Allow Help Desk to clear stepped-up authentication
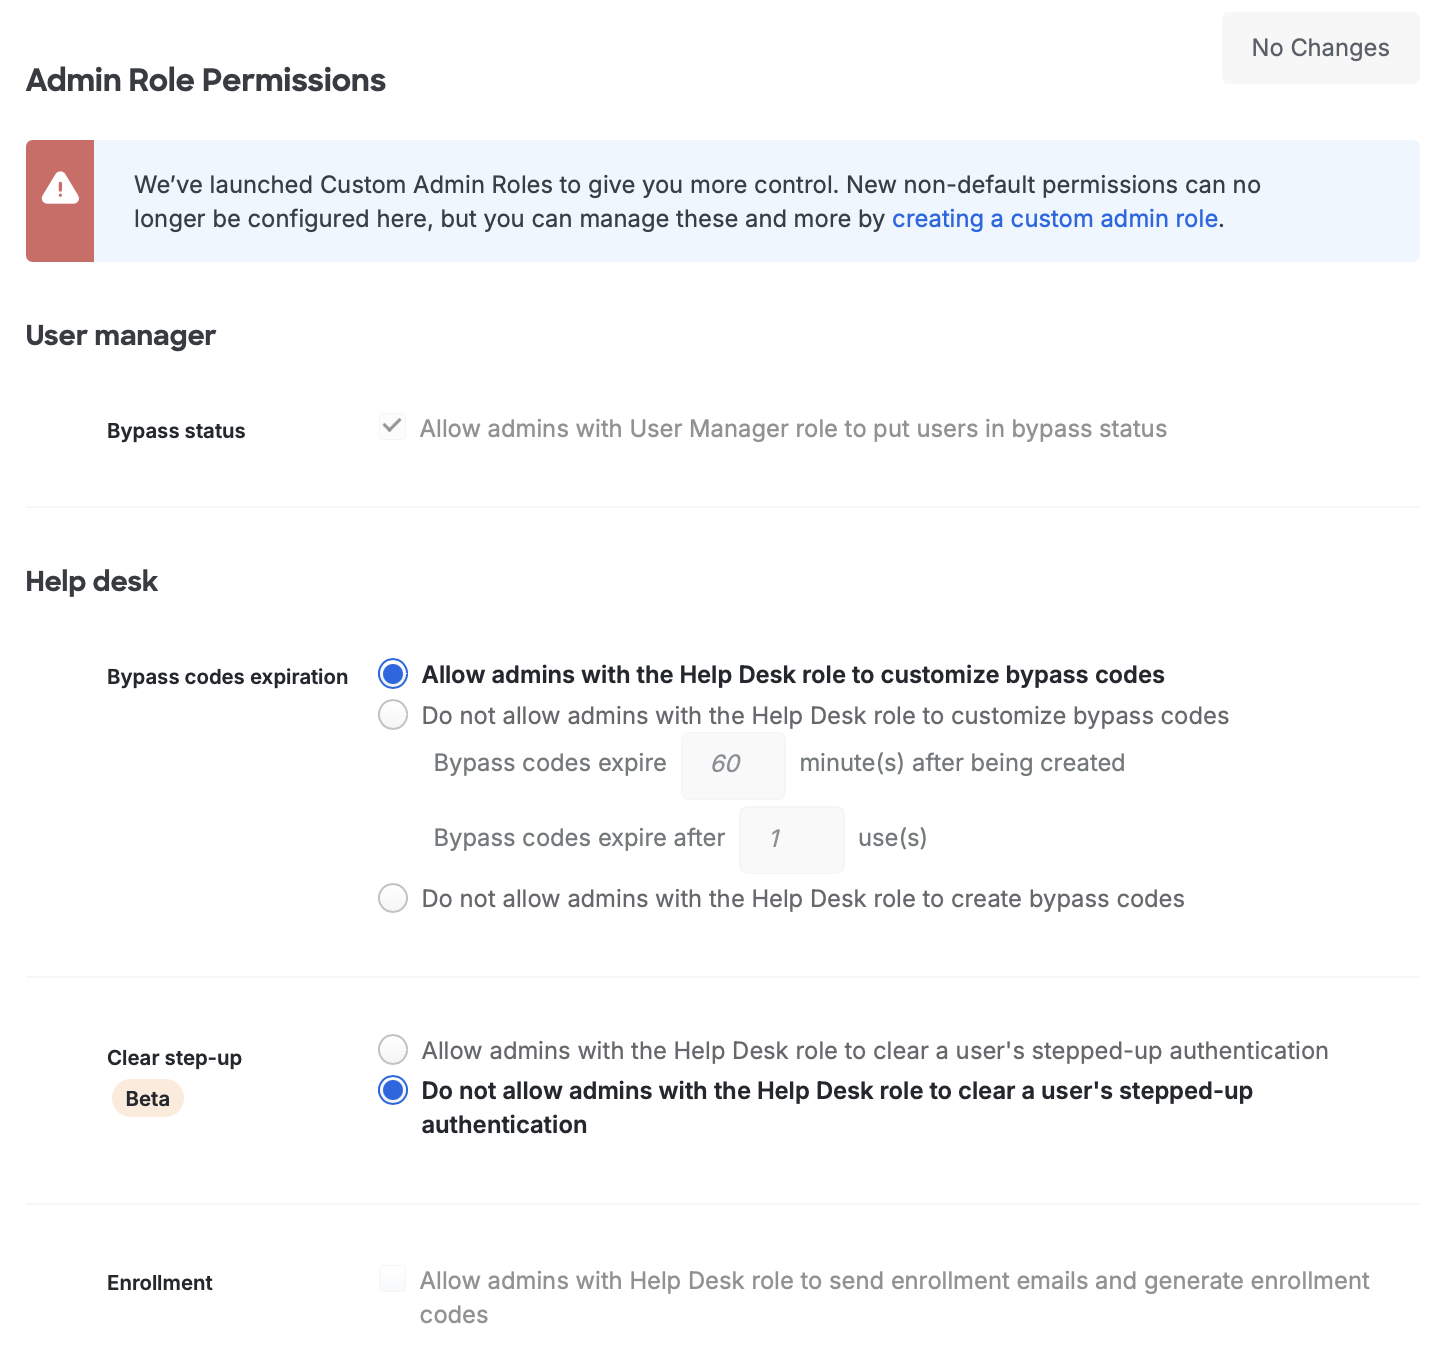The image size is (1430, 1348). tap(392, 1050)
